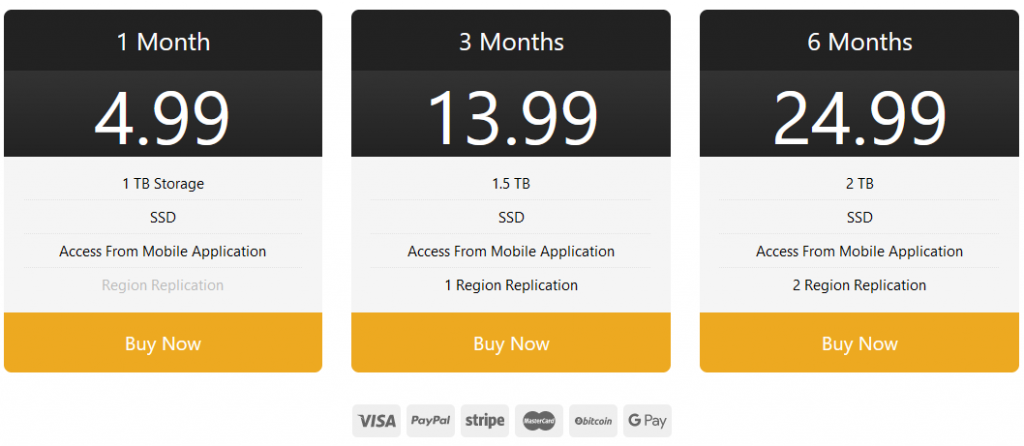Select the Bitcoin payment icon
This screenshot has width=1024, height=446.
coord(593,421)
